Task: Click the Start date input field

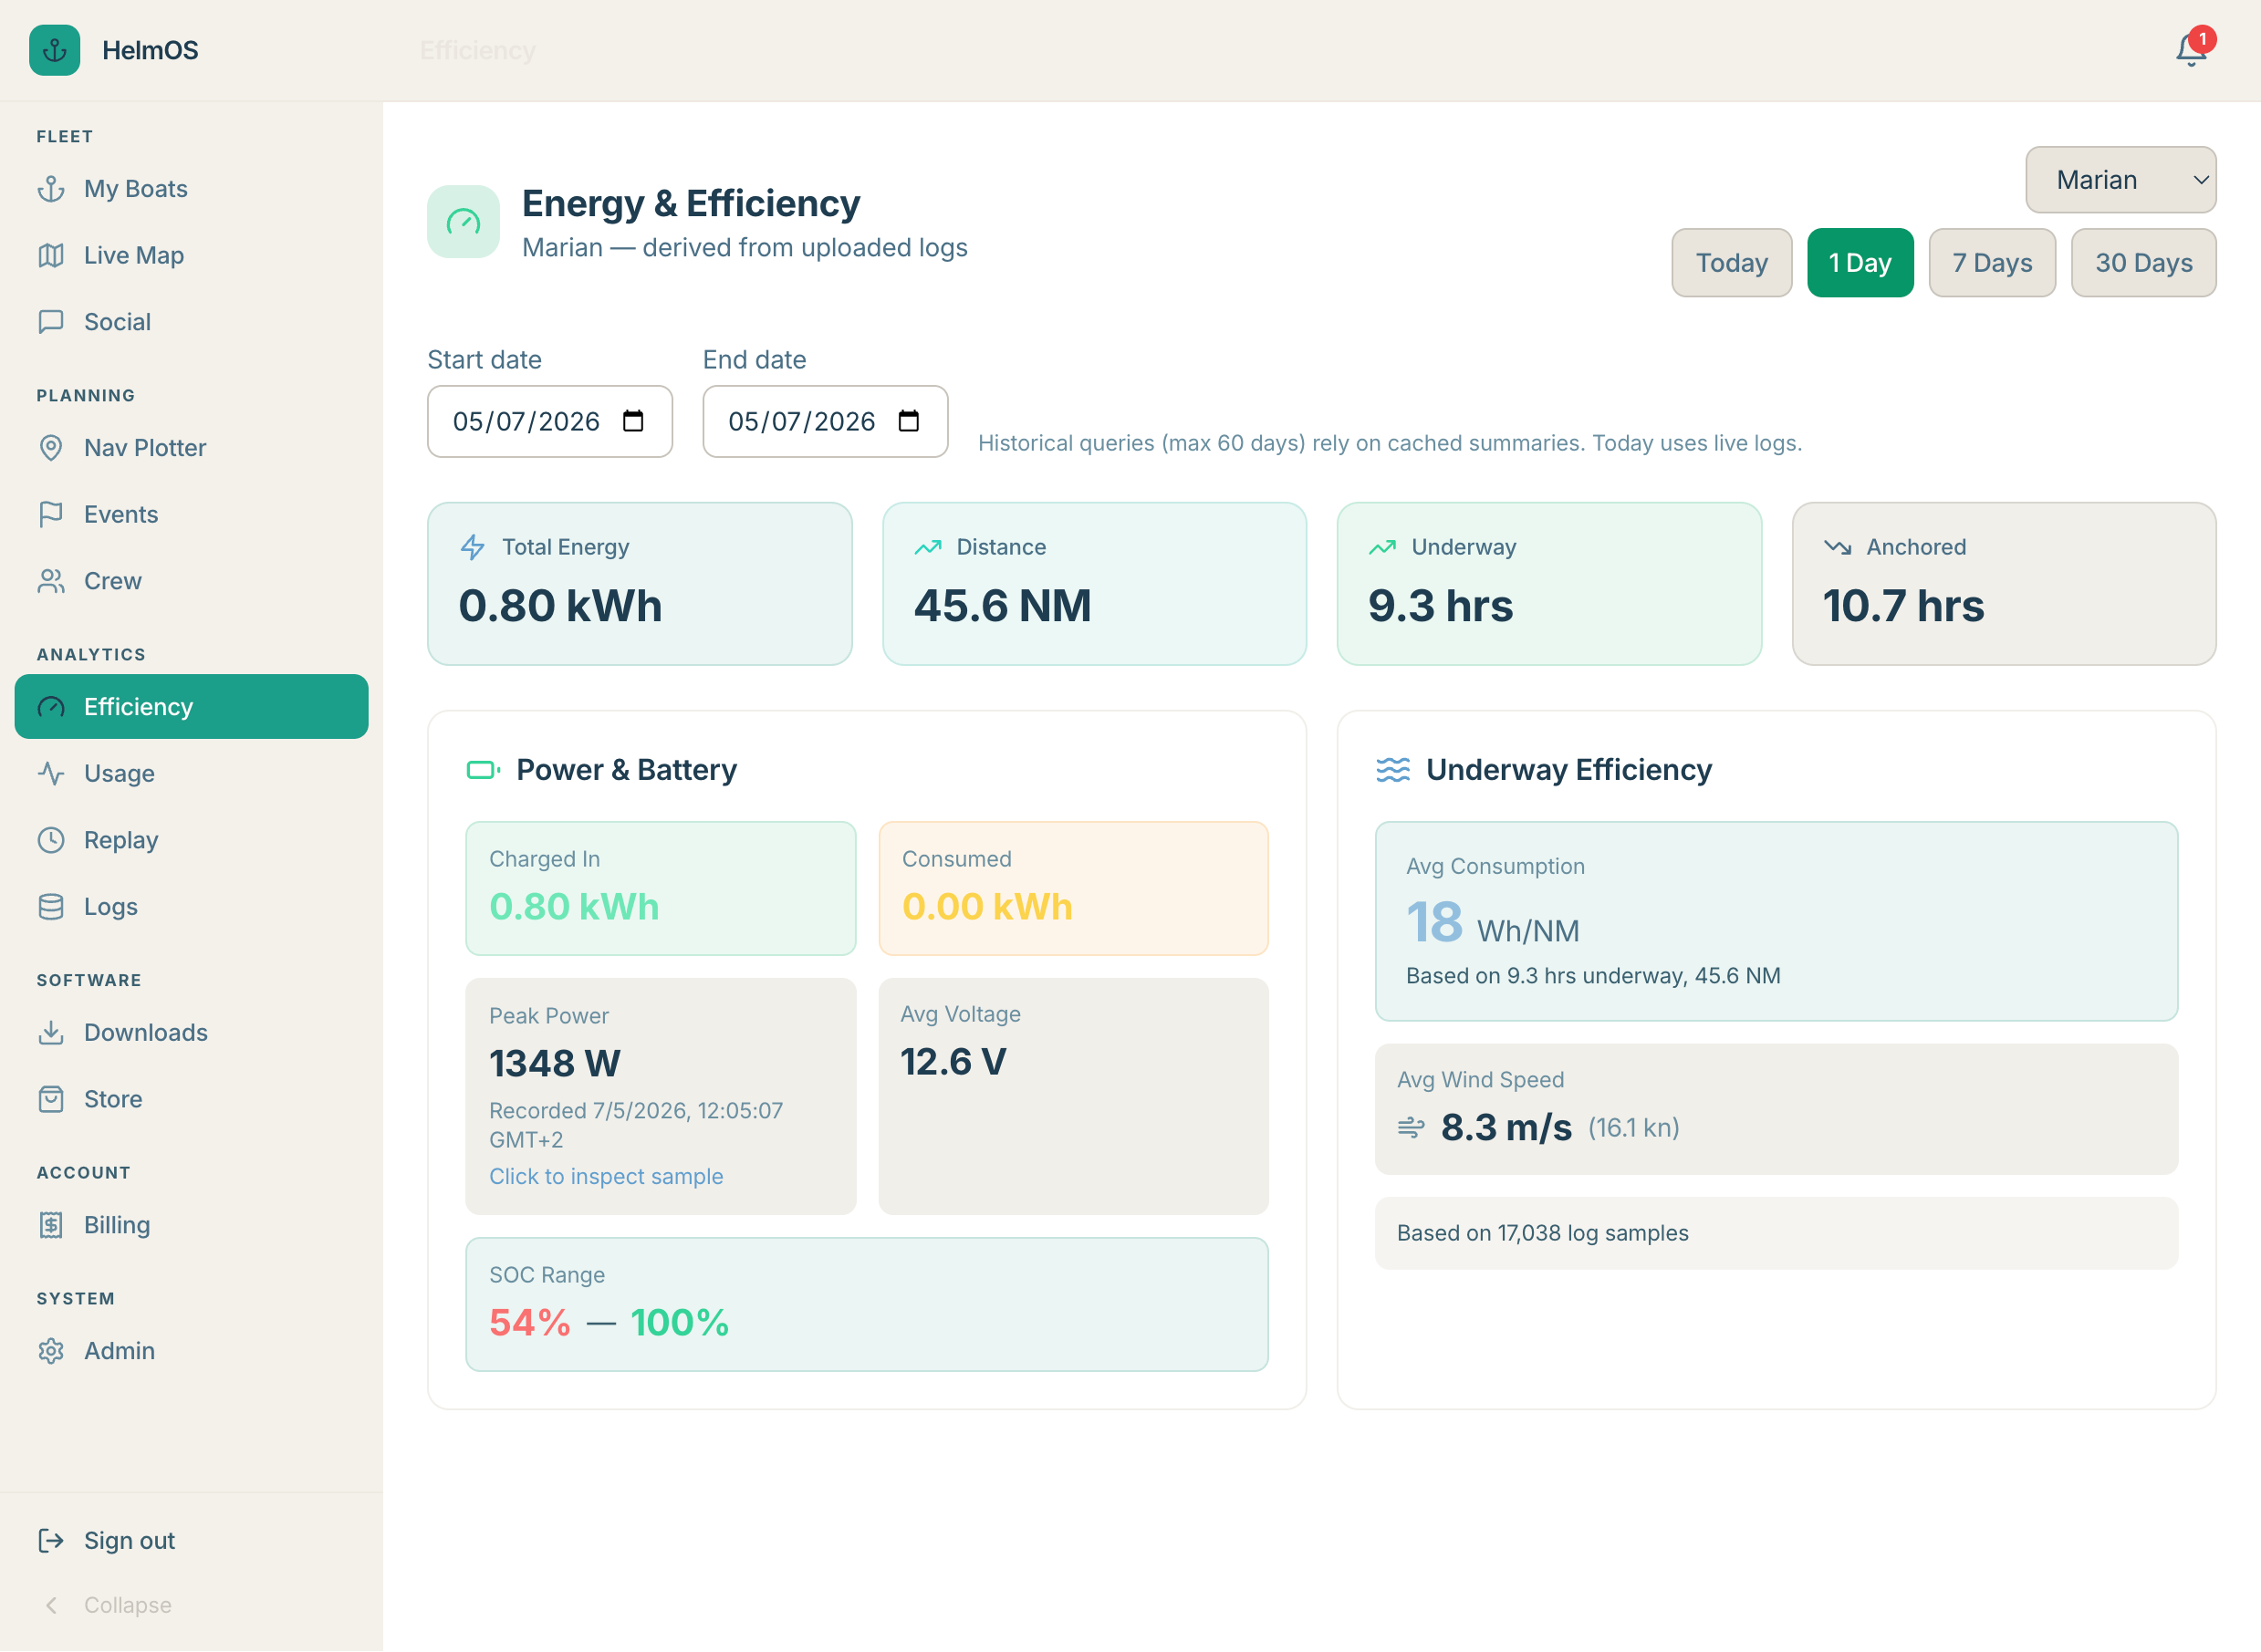Action: (549, 421)
